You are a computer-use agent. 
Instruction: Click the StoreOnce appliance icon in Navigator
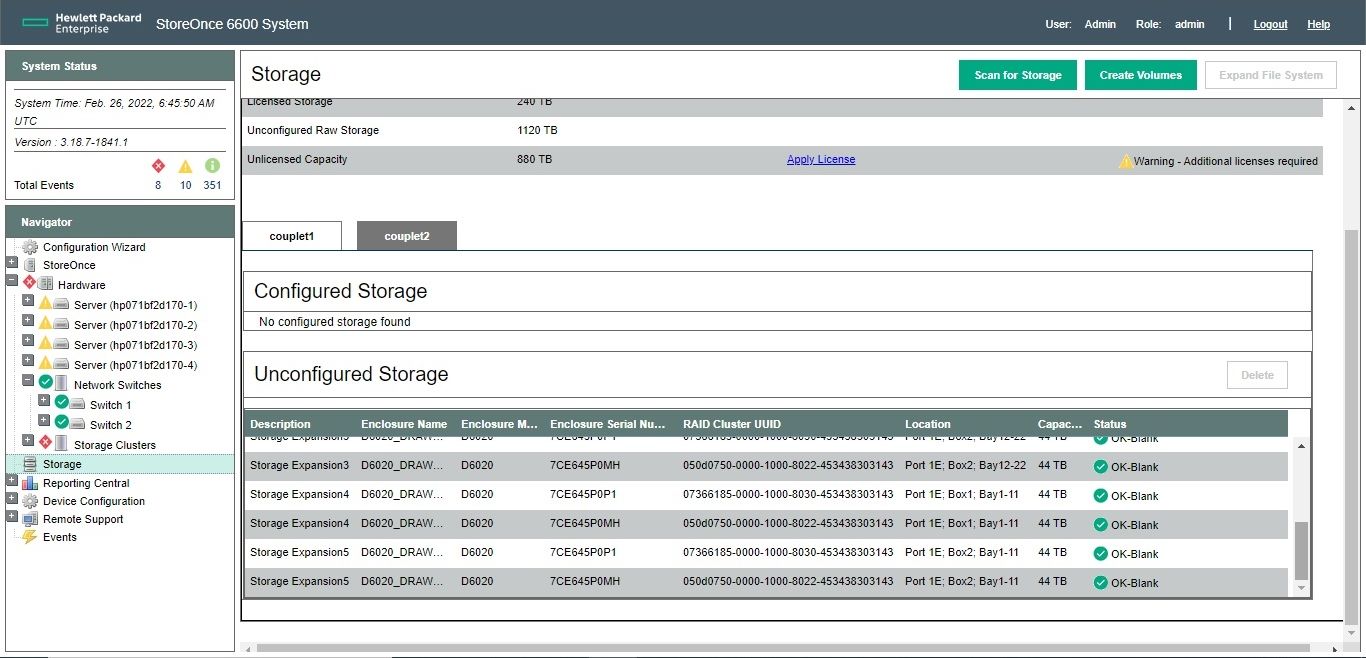pos(30,265)
